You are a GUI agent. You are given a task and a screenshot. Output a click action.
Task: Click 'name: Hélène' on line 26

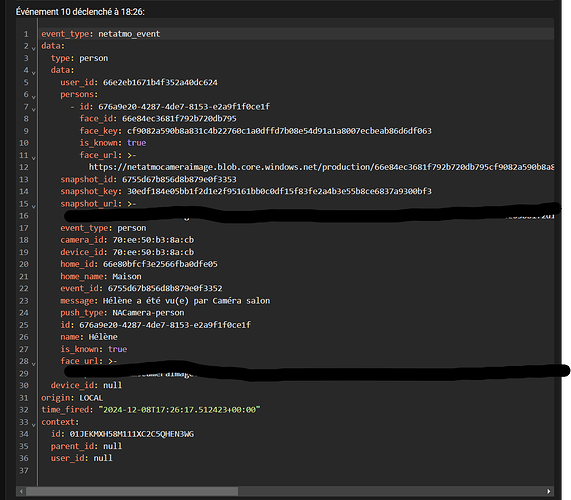tap(89, 337)
